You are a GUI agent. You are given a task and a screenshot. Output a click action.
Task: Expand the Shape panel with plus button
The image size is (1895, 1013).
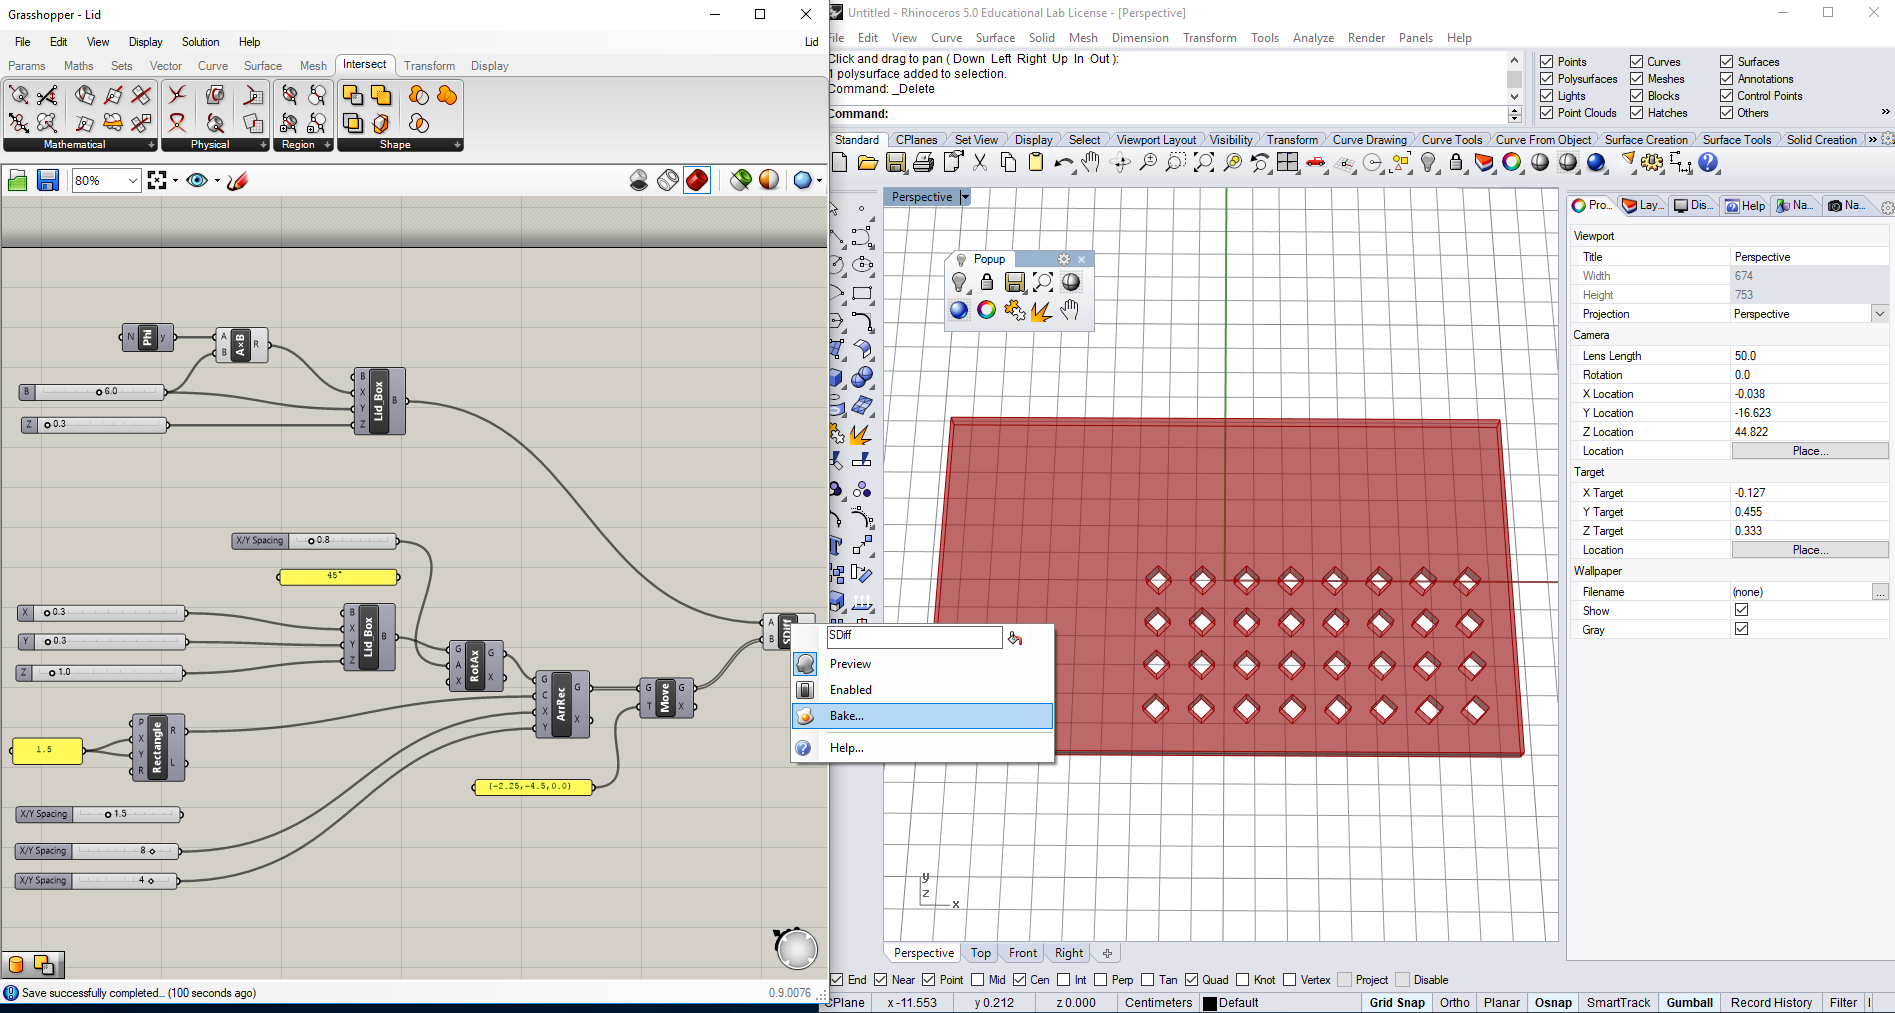pyautogui.click(x=458, y=145)
